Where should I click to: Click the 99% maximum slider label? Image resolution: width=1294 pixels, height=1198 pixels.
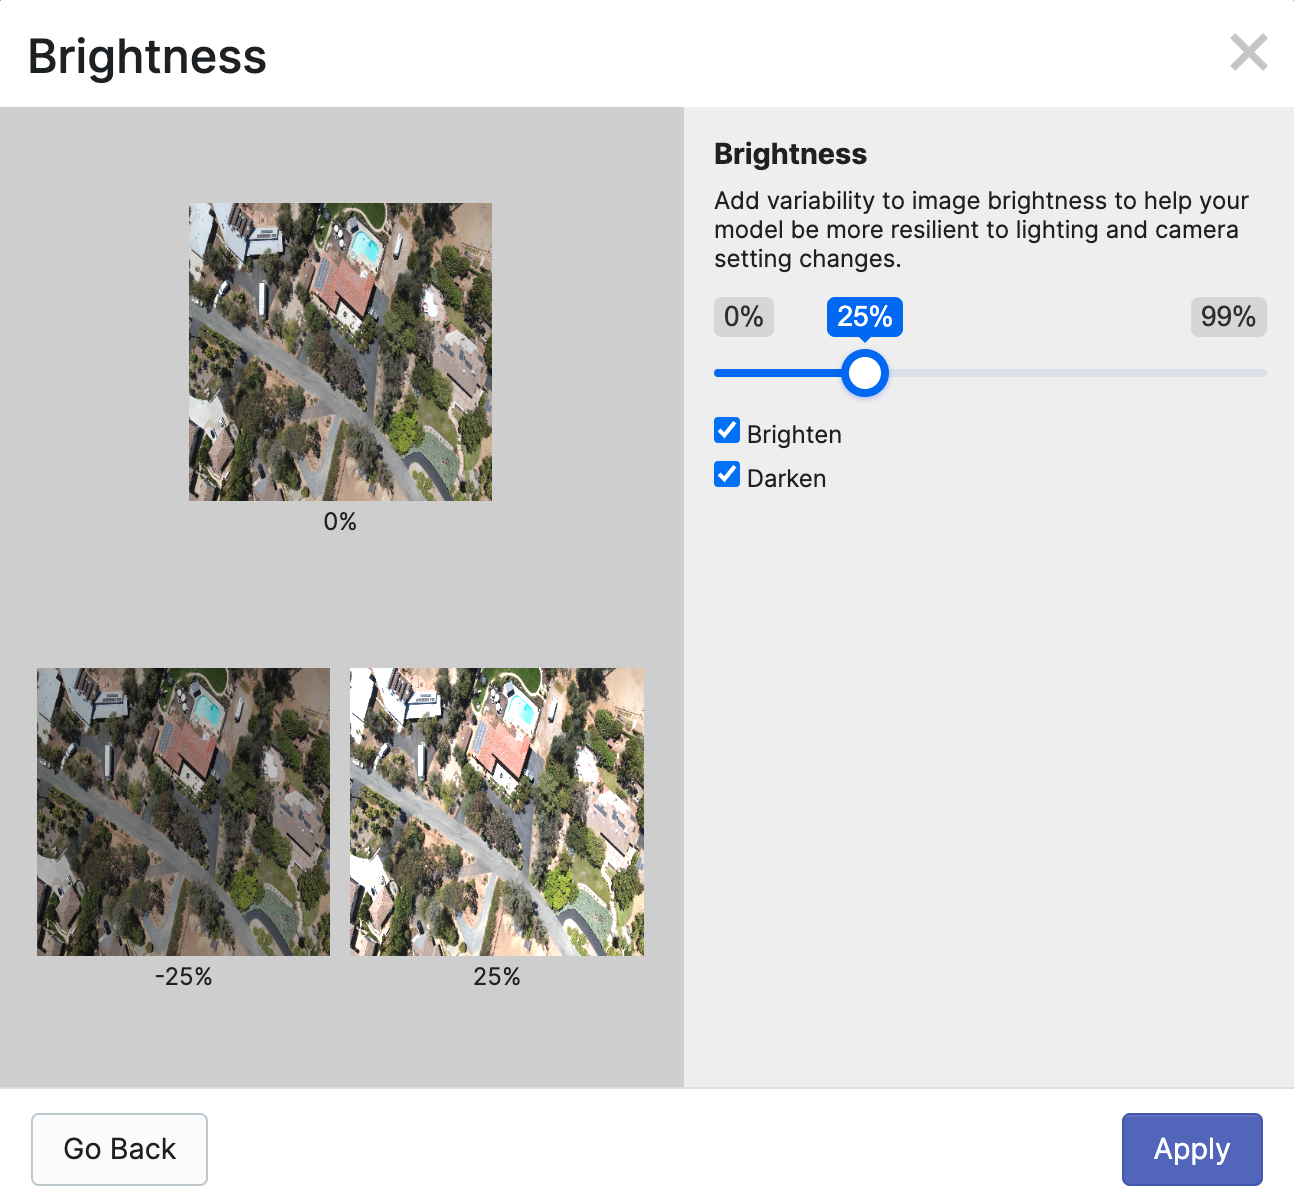(x=1228, y=317)
